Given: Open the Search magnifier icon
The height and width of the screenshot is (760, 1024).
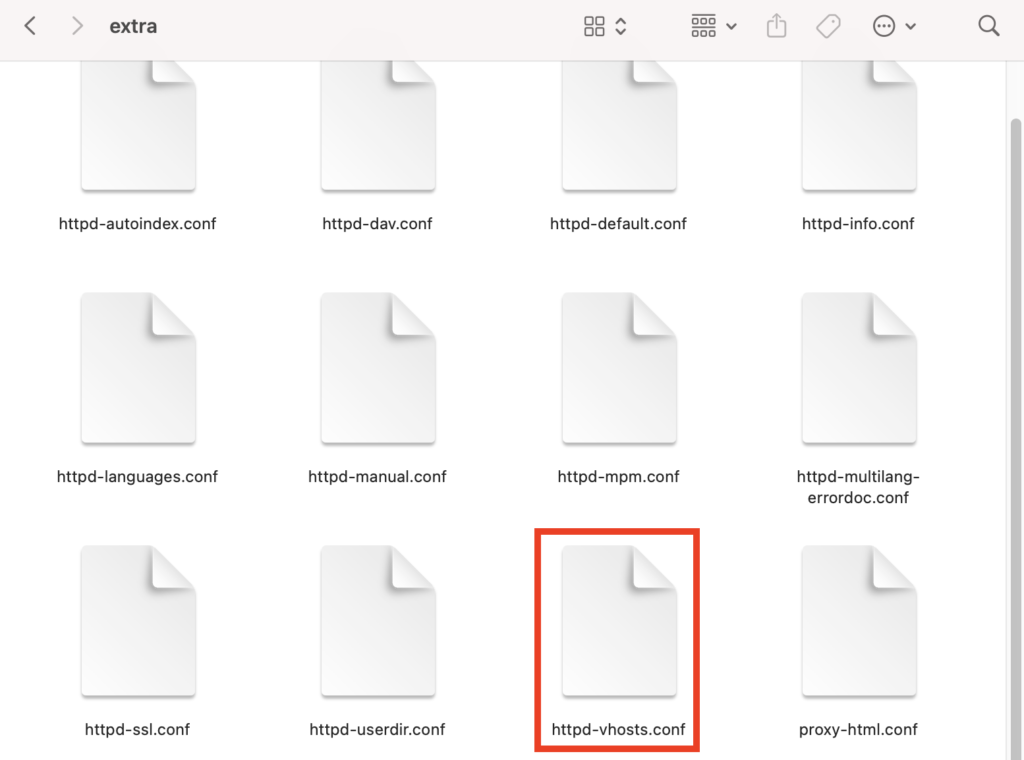Looking at the screenshot, I should point(988,27).
